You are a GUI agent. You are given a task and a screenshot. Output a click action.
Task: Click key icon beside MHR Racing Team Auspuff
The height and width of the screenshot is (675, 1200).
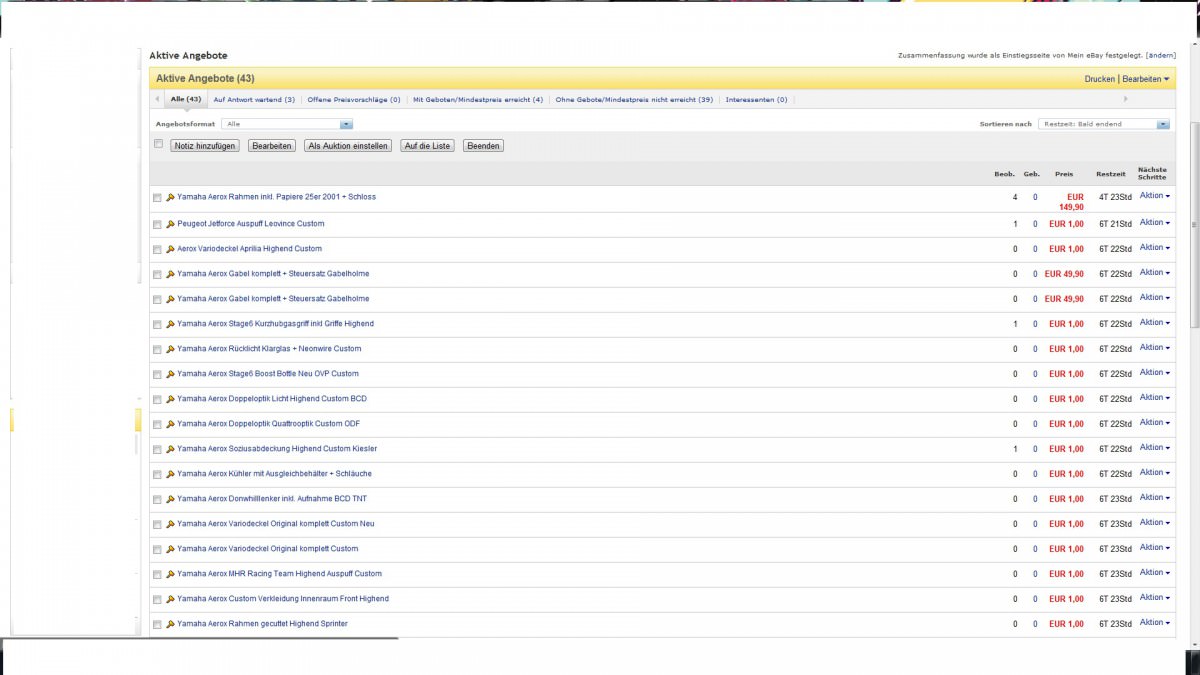pyautogui.click(x=170, y=574)
